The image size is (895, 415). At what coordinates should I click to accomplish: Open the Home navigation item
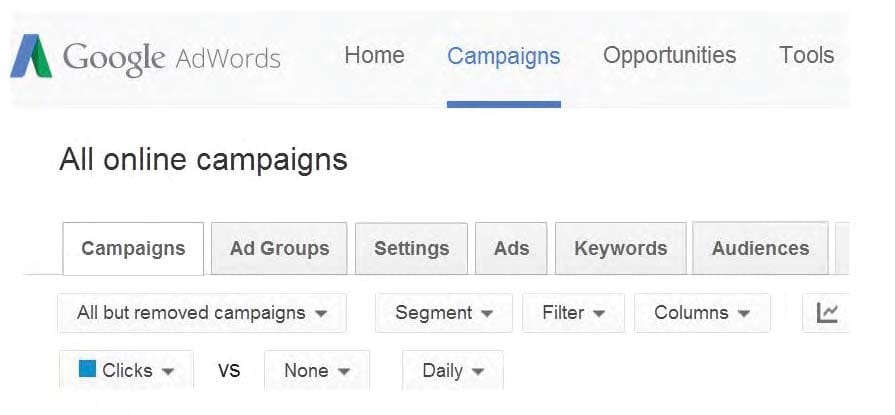pos(374,55)
